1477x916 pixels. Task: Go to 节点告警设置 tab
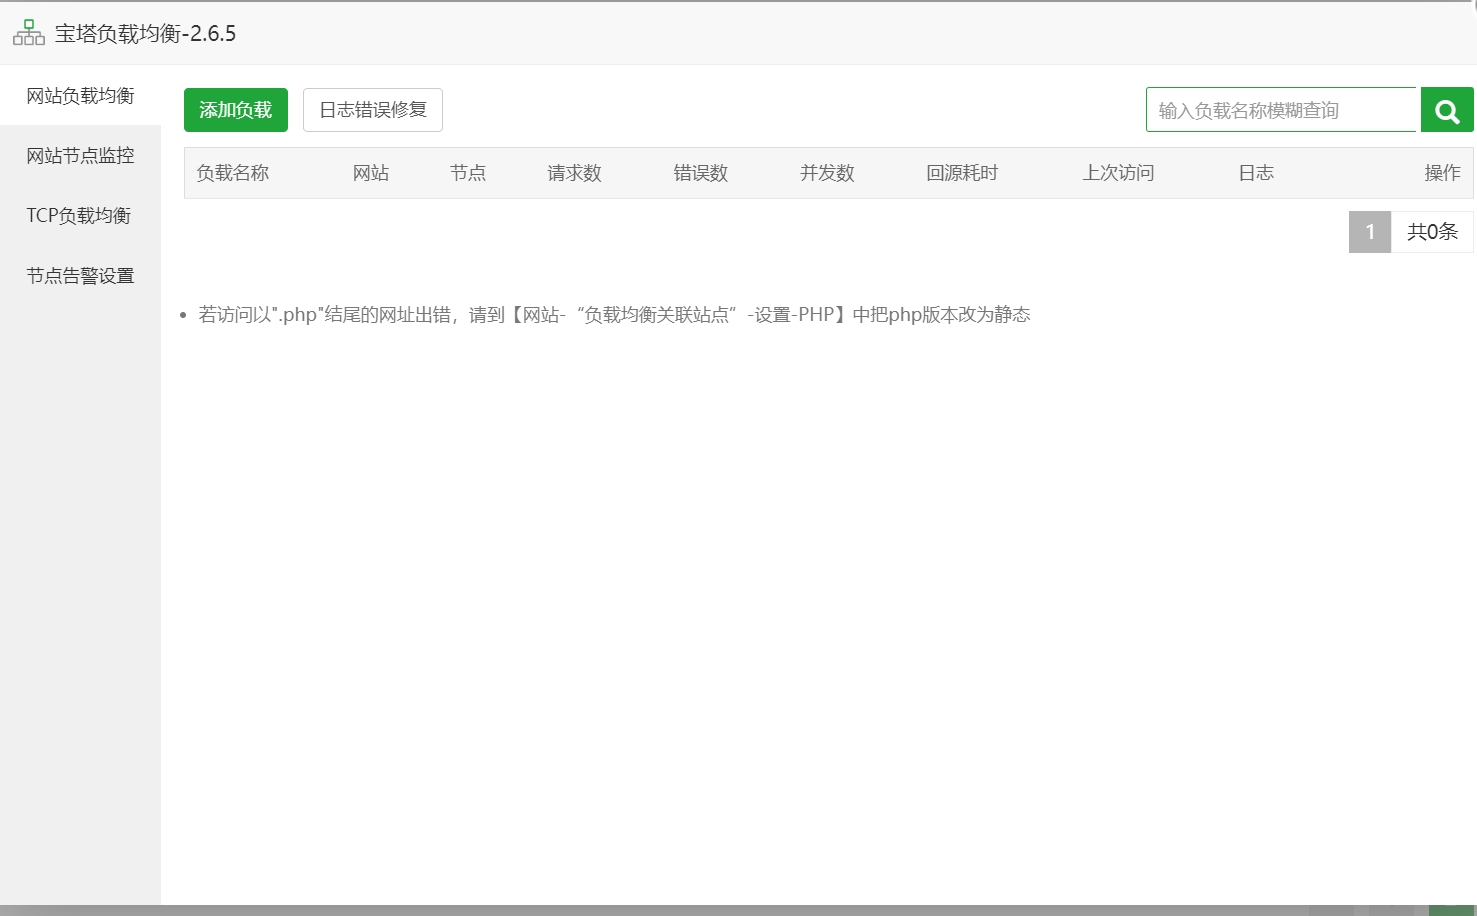[x=80, y=276]
